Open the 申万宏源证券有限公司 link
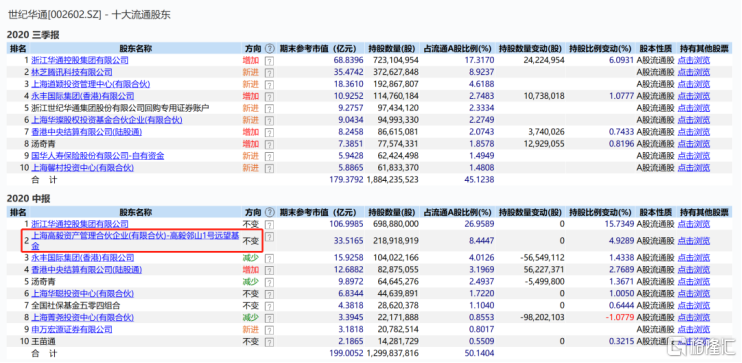The width and height of the screenshot is (742, 363). 72,328
